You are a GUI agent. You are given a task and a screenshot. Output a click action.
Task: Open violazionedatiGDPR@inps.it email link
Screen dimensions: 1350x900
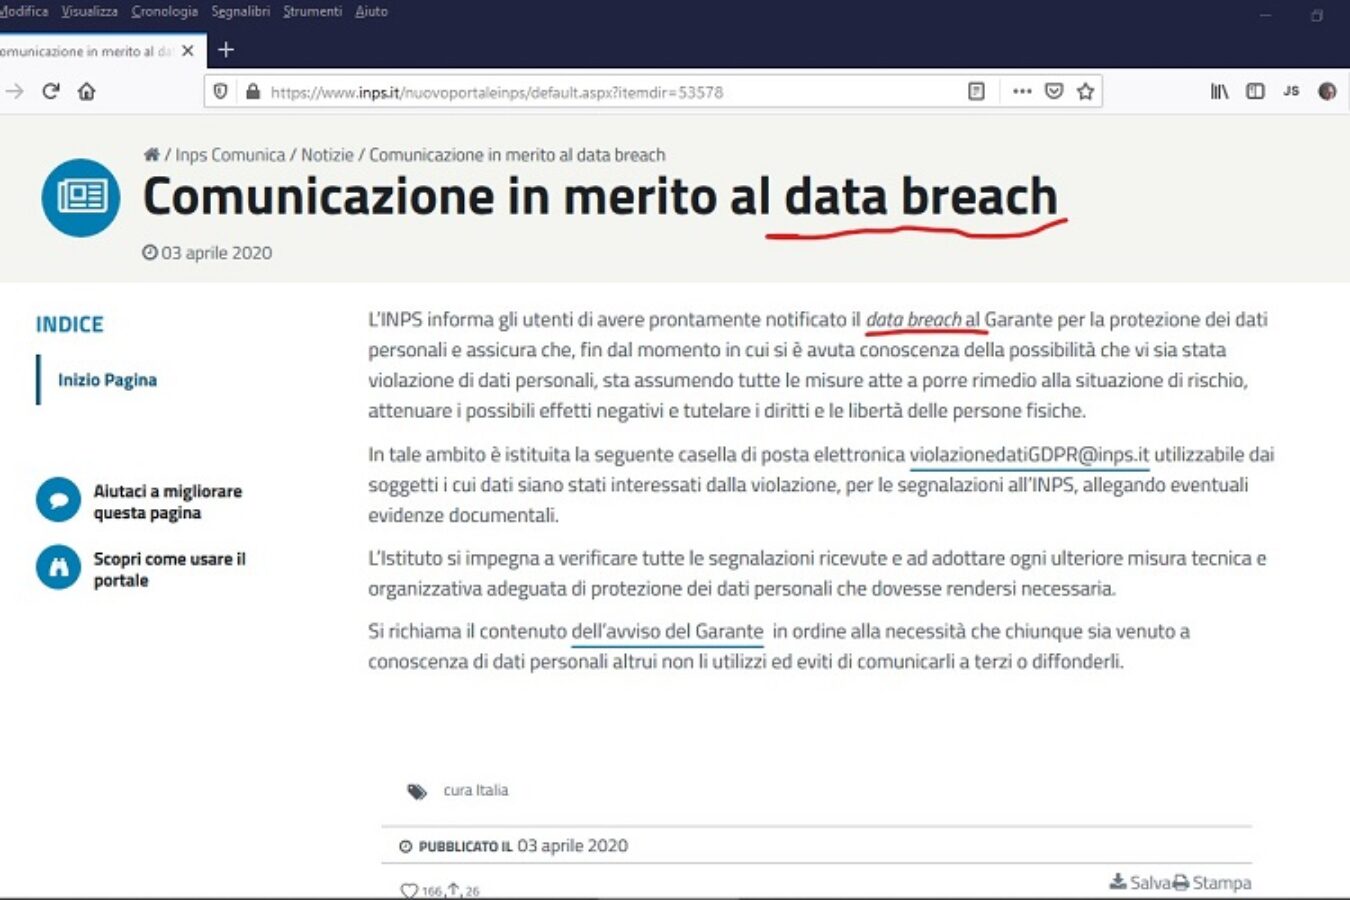click(1029, 454)
